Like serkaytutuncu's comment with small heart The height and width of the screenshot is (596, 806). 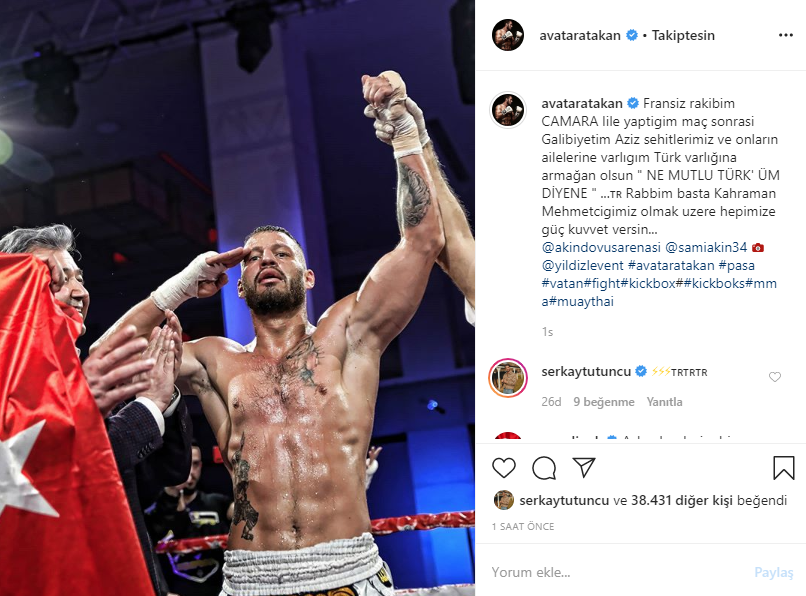[775, 377]
